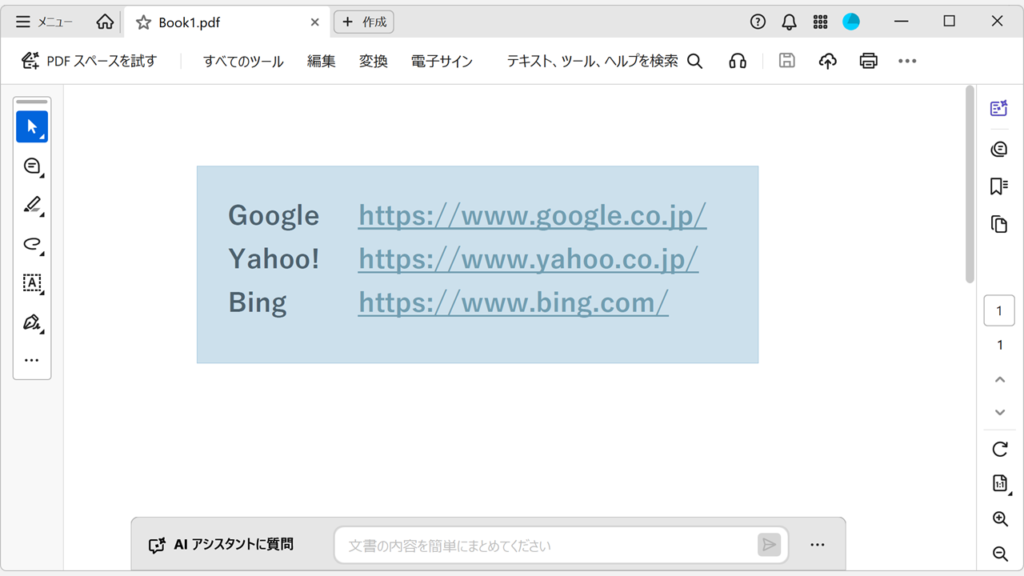Click the current page number box
1024x576 pixels.
tap(999, 311)
